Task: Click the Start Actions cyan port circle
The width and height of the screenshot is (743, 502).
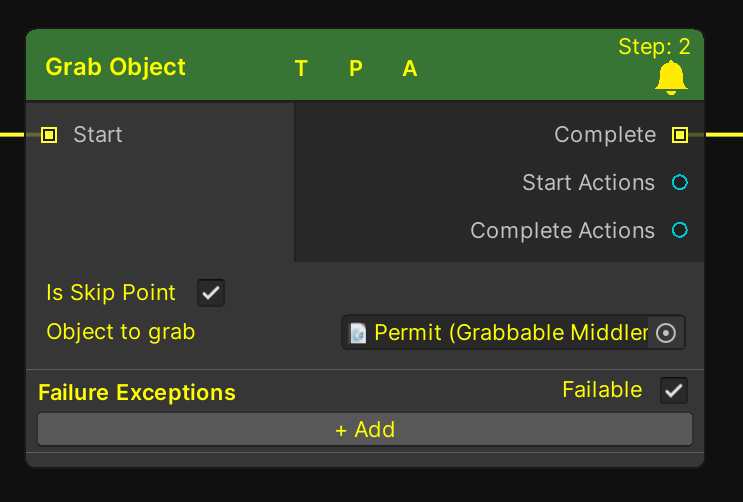Action: [680, 182]
